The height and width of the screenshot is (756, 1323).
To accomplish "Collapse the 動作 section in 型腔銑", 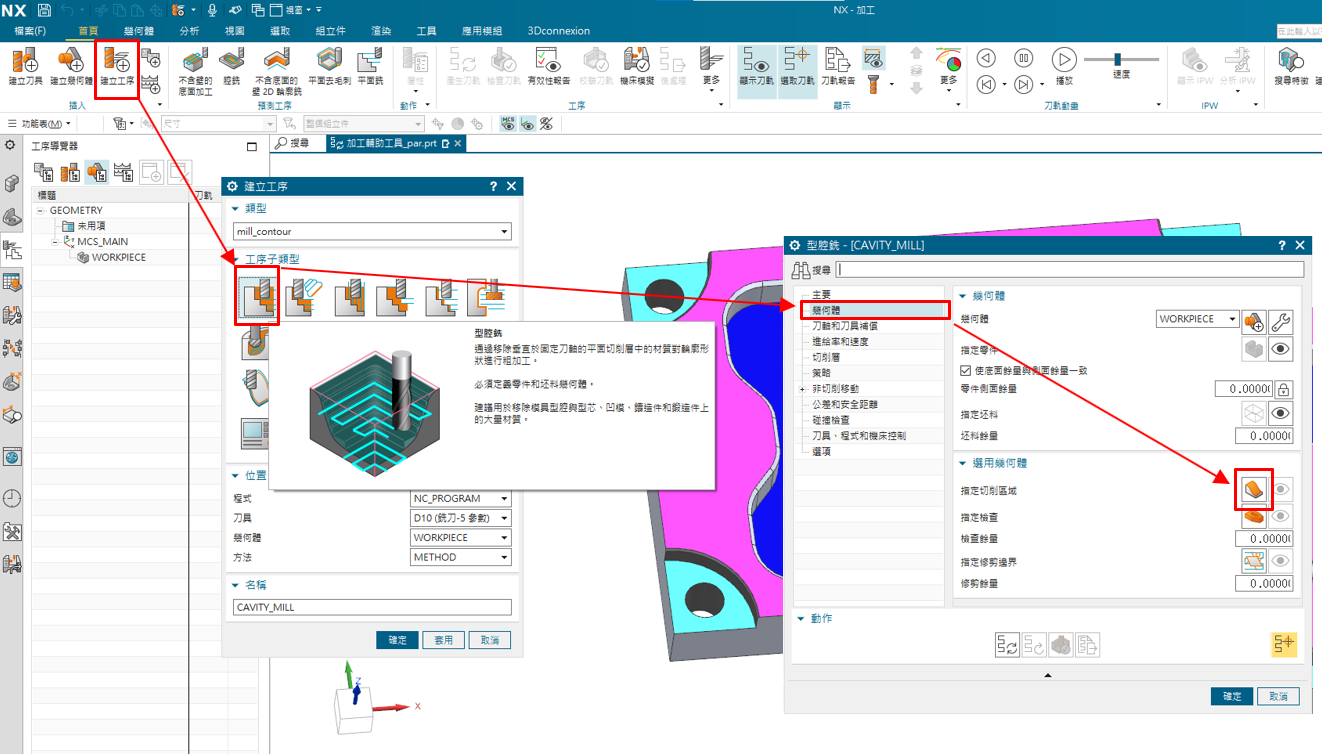I will click(800, 619).
